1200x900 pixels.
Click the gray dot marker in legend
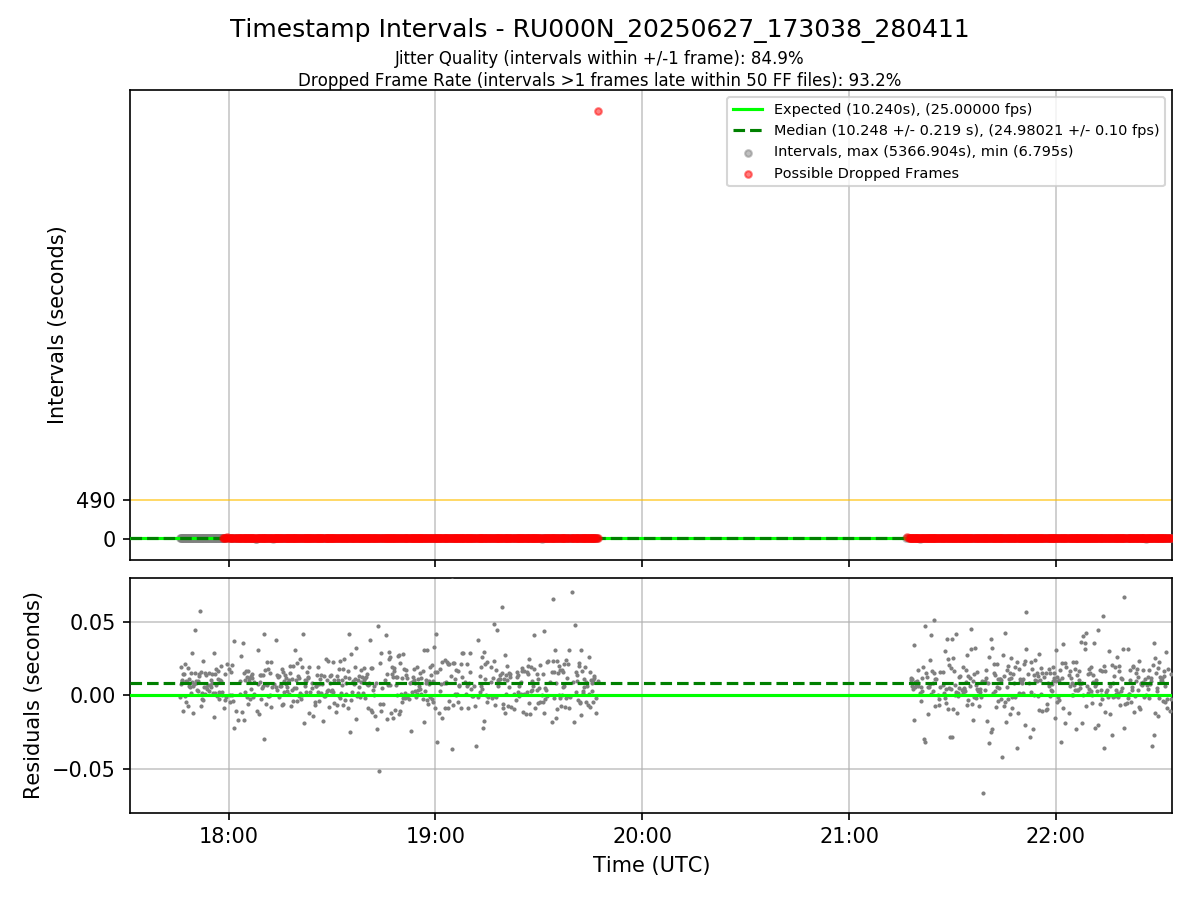pyautogui.click(x=749, y=153)
